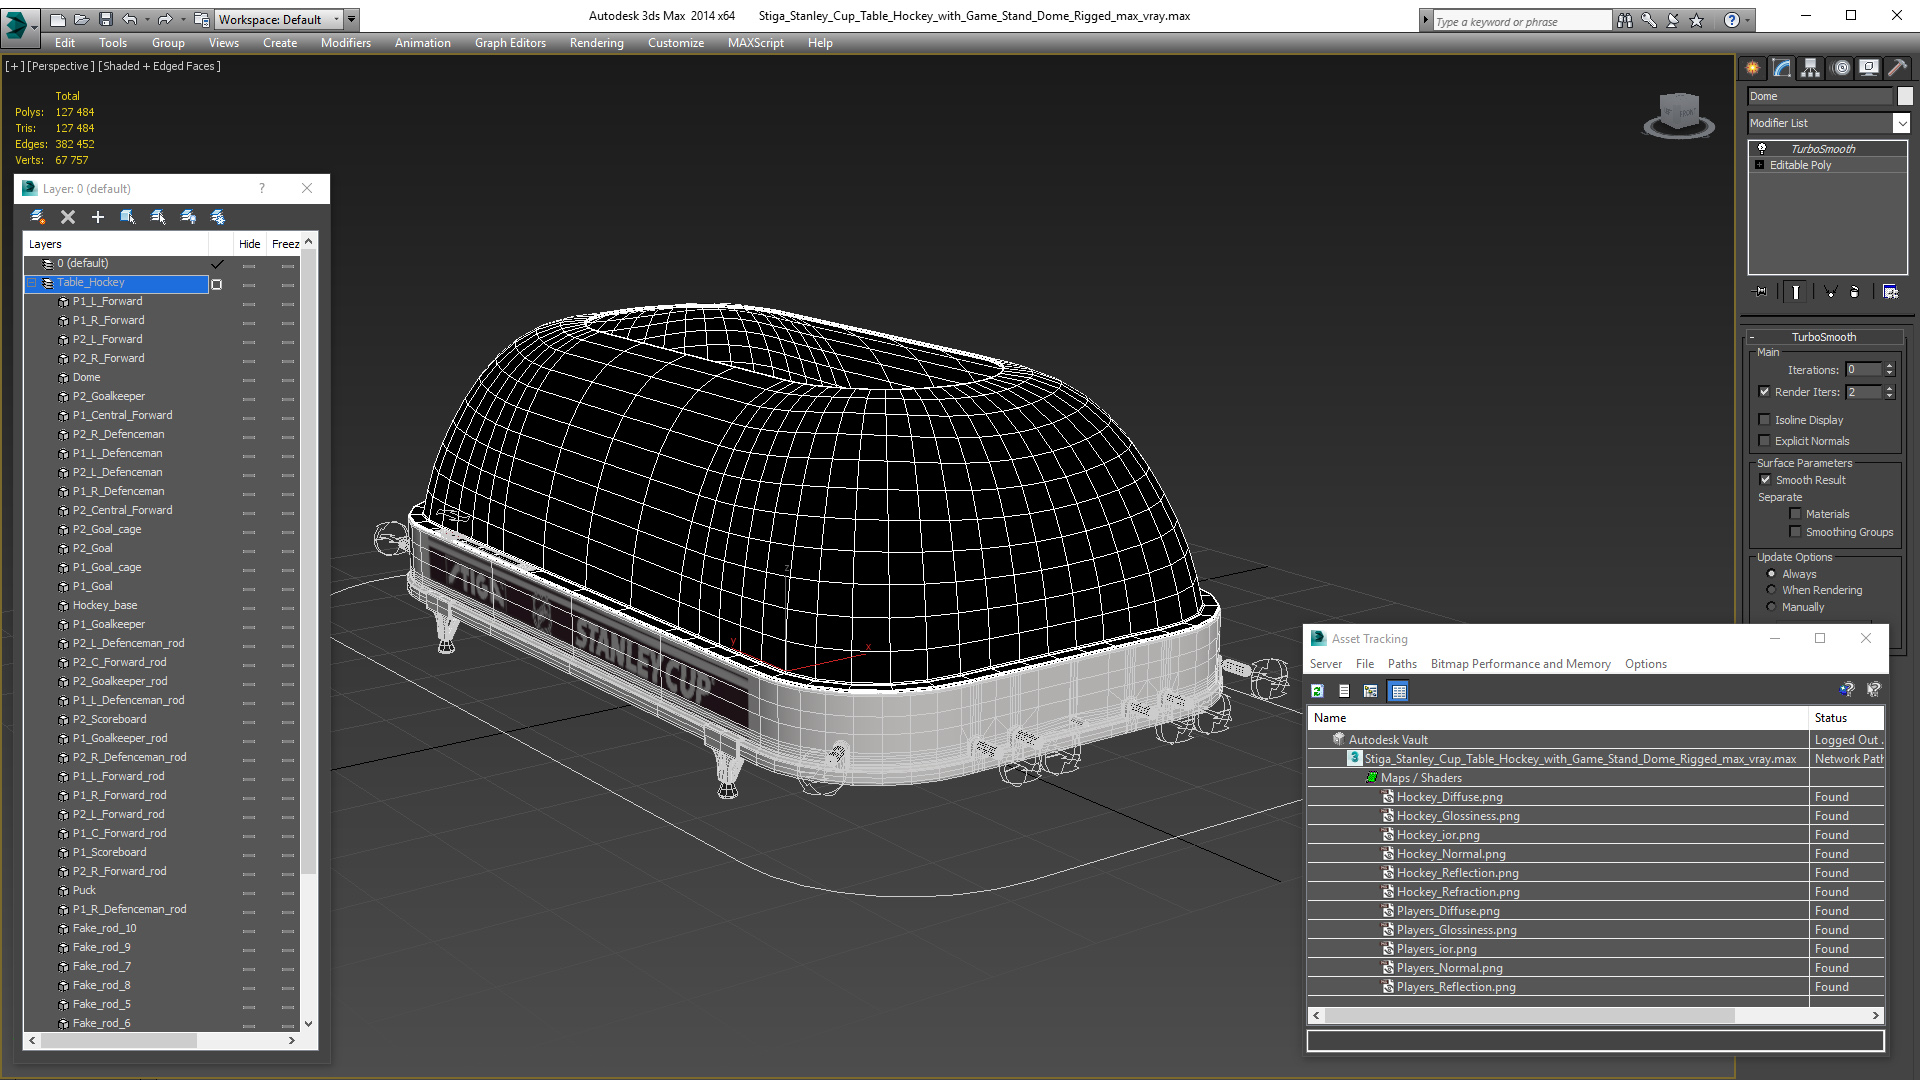Open the Rendering menu
The image size is (1920, 1080).
pos(596,43)
